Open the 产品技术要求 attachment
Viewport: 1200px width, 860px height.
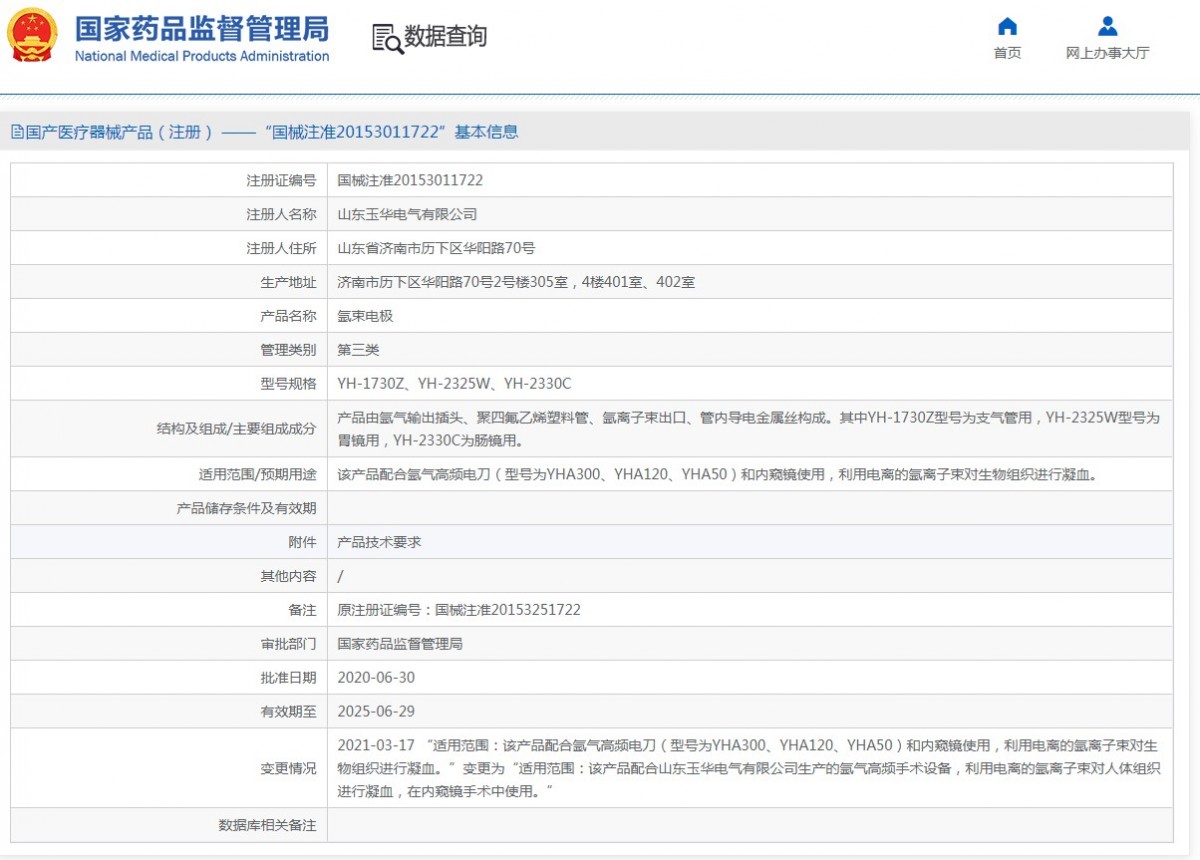[x=379, y=542]
